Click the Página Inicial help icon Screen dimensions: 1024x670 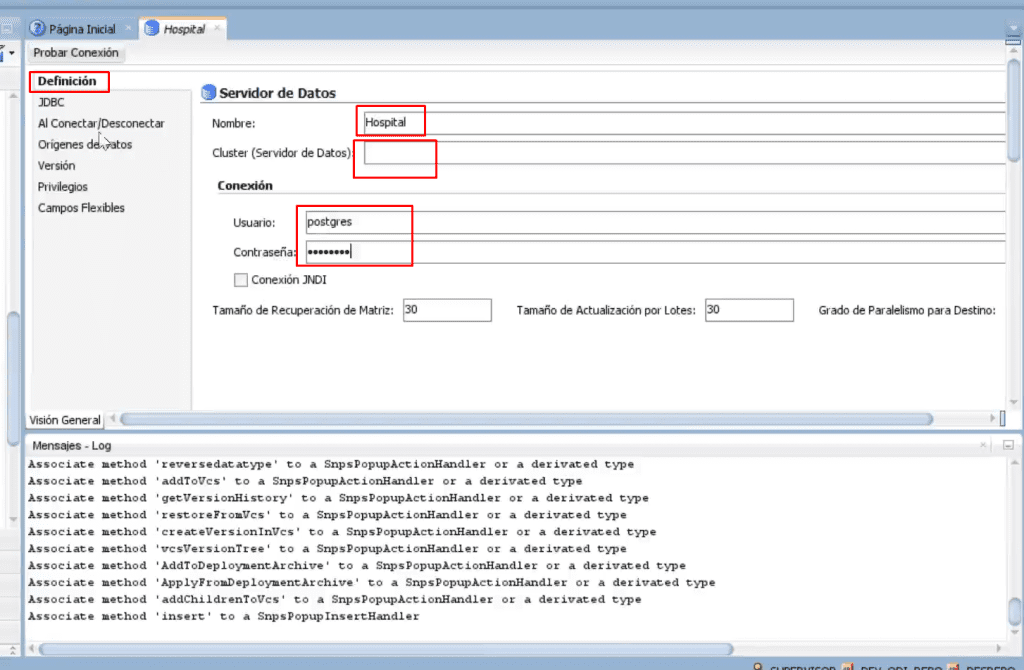pyautogui.click(x=37, y=28)
